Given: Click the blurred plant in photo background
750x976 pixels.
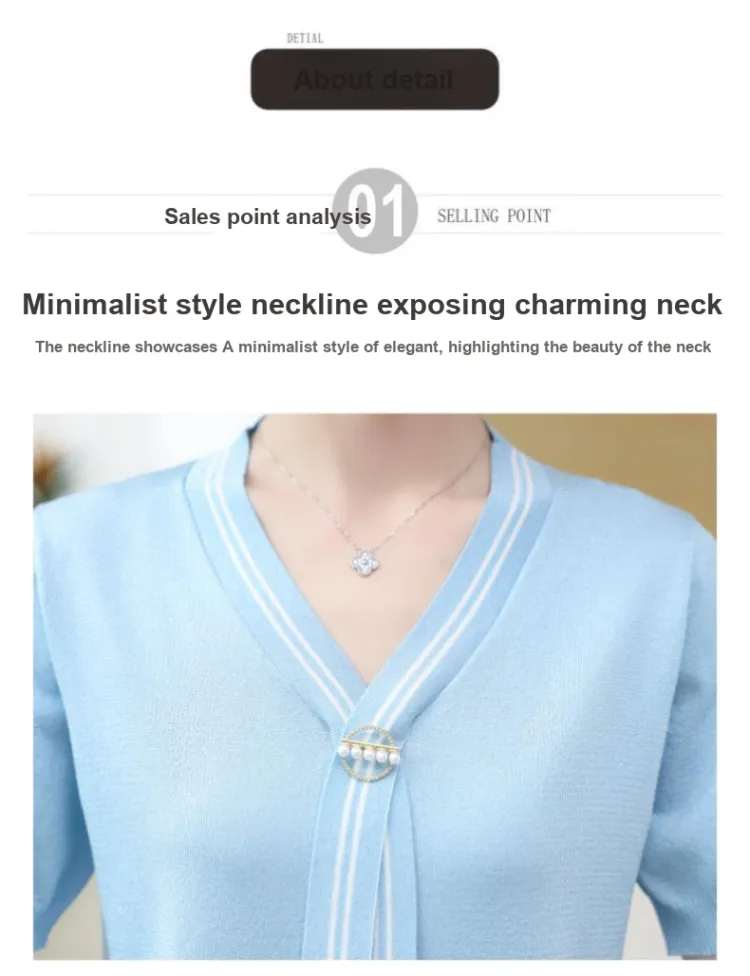Looking at the screenshot, I should click(49, 467).
